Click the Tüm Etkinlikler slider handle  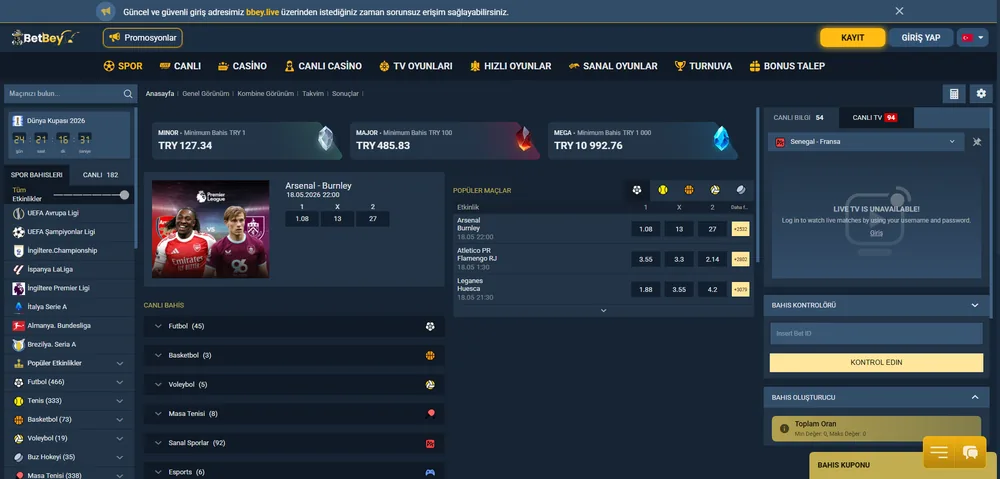tap(124, 195)
